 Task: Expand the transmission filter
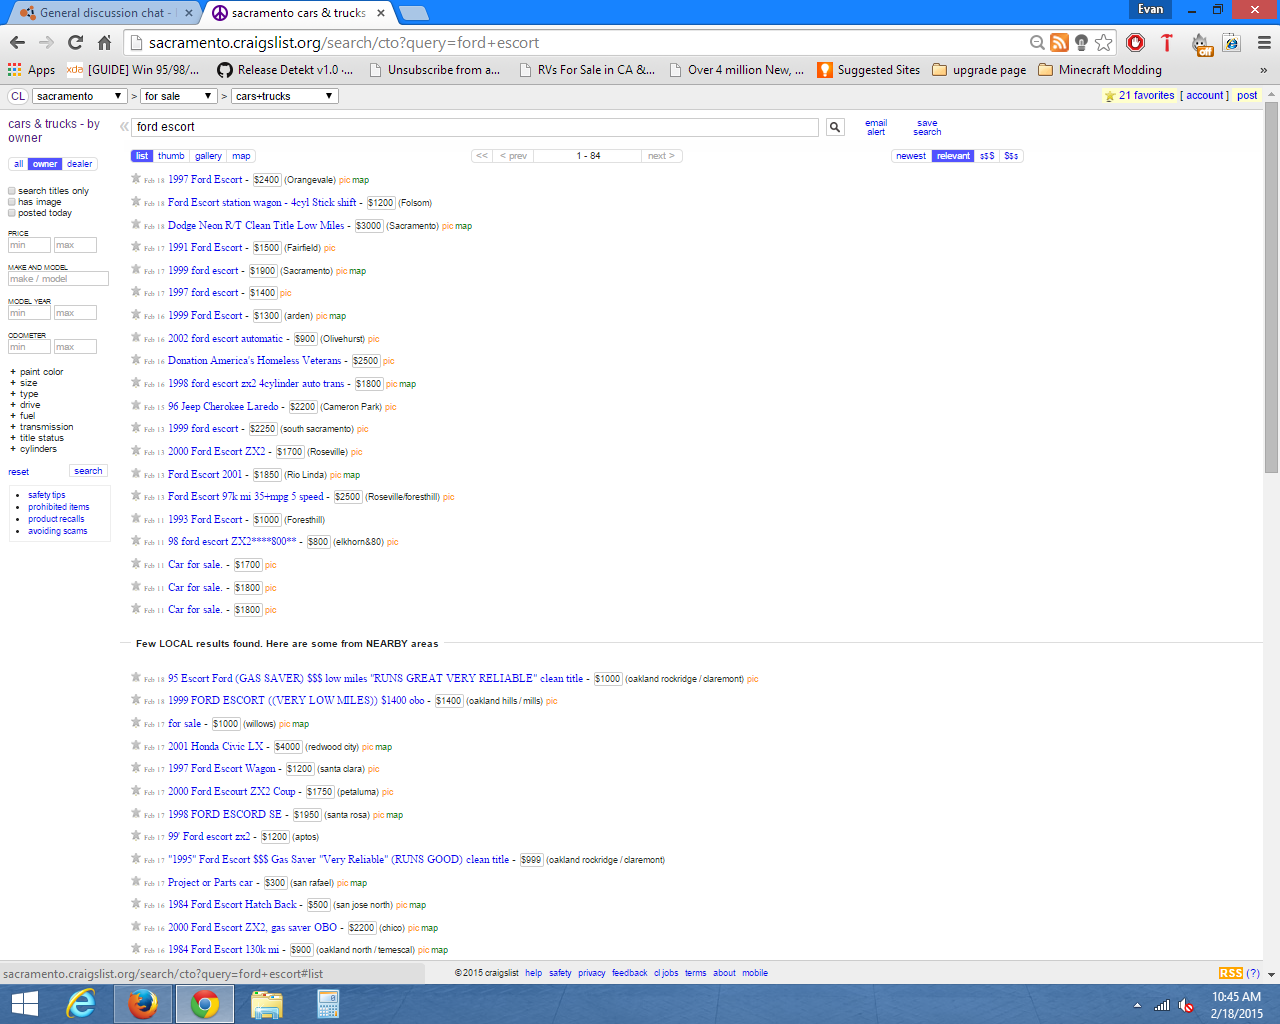pos(42,427)
